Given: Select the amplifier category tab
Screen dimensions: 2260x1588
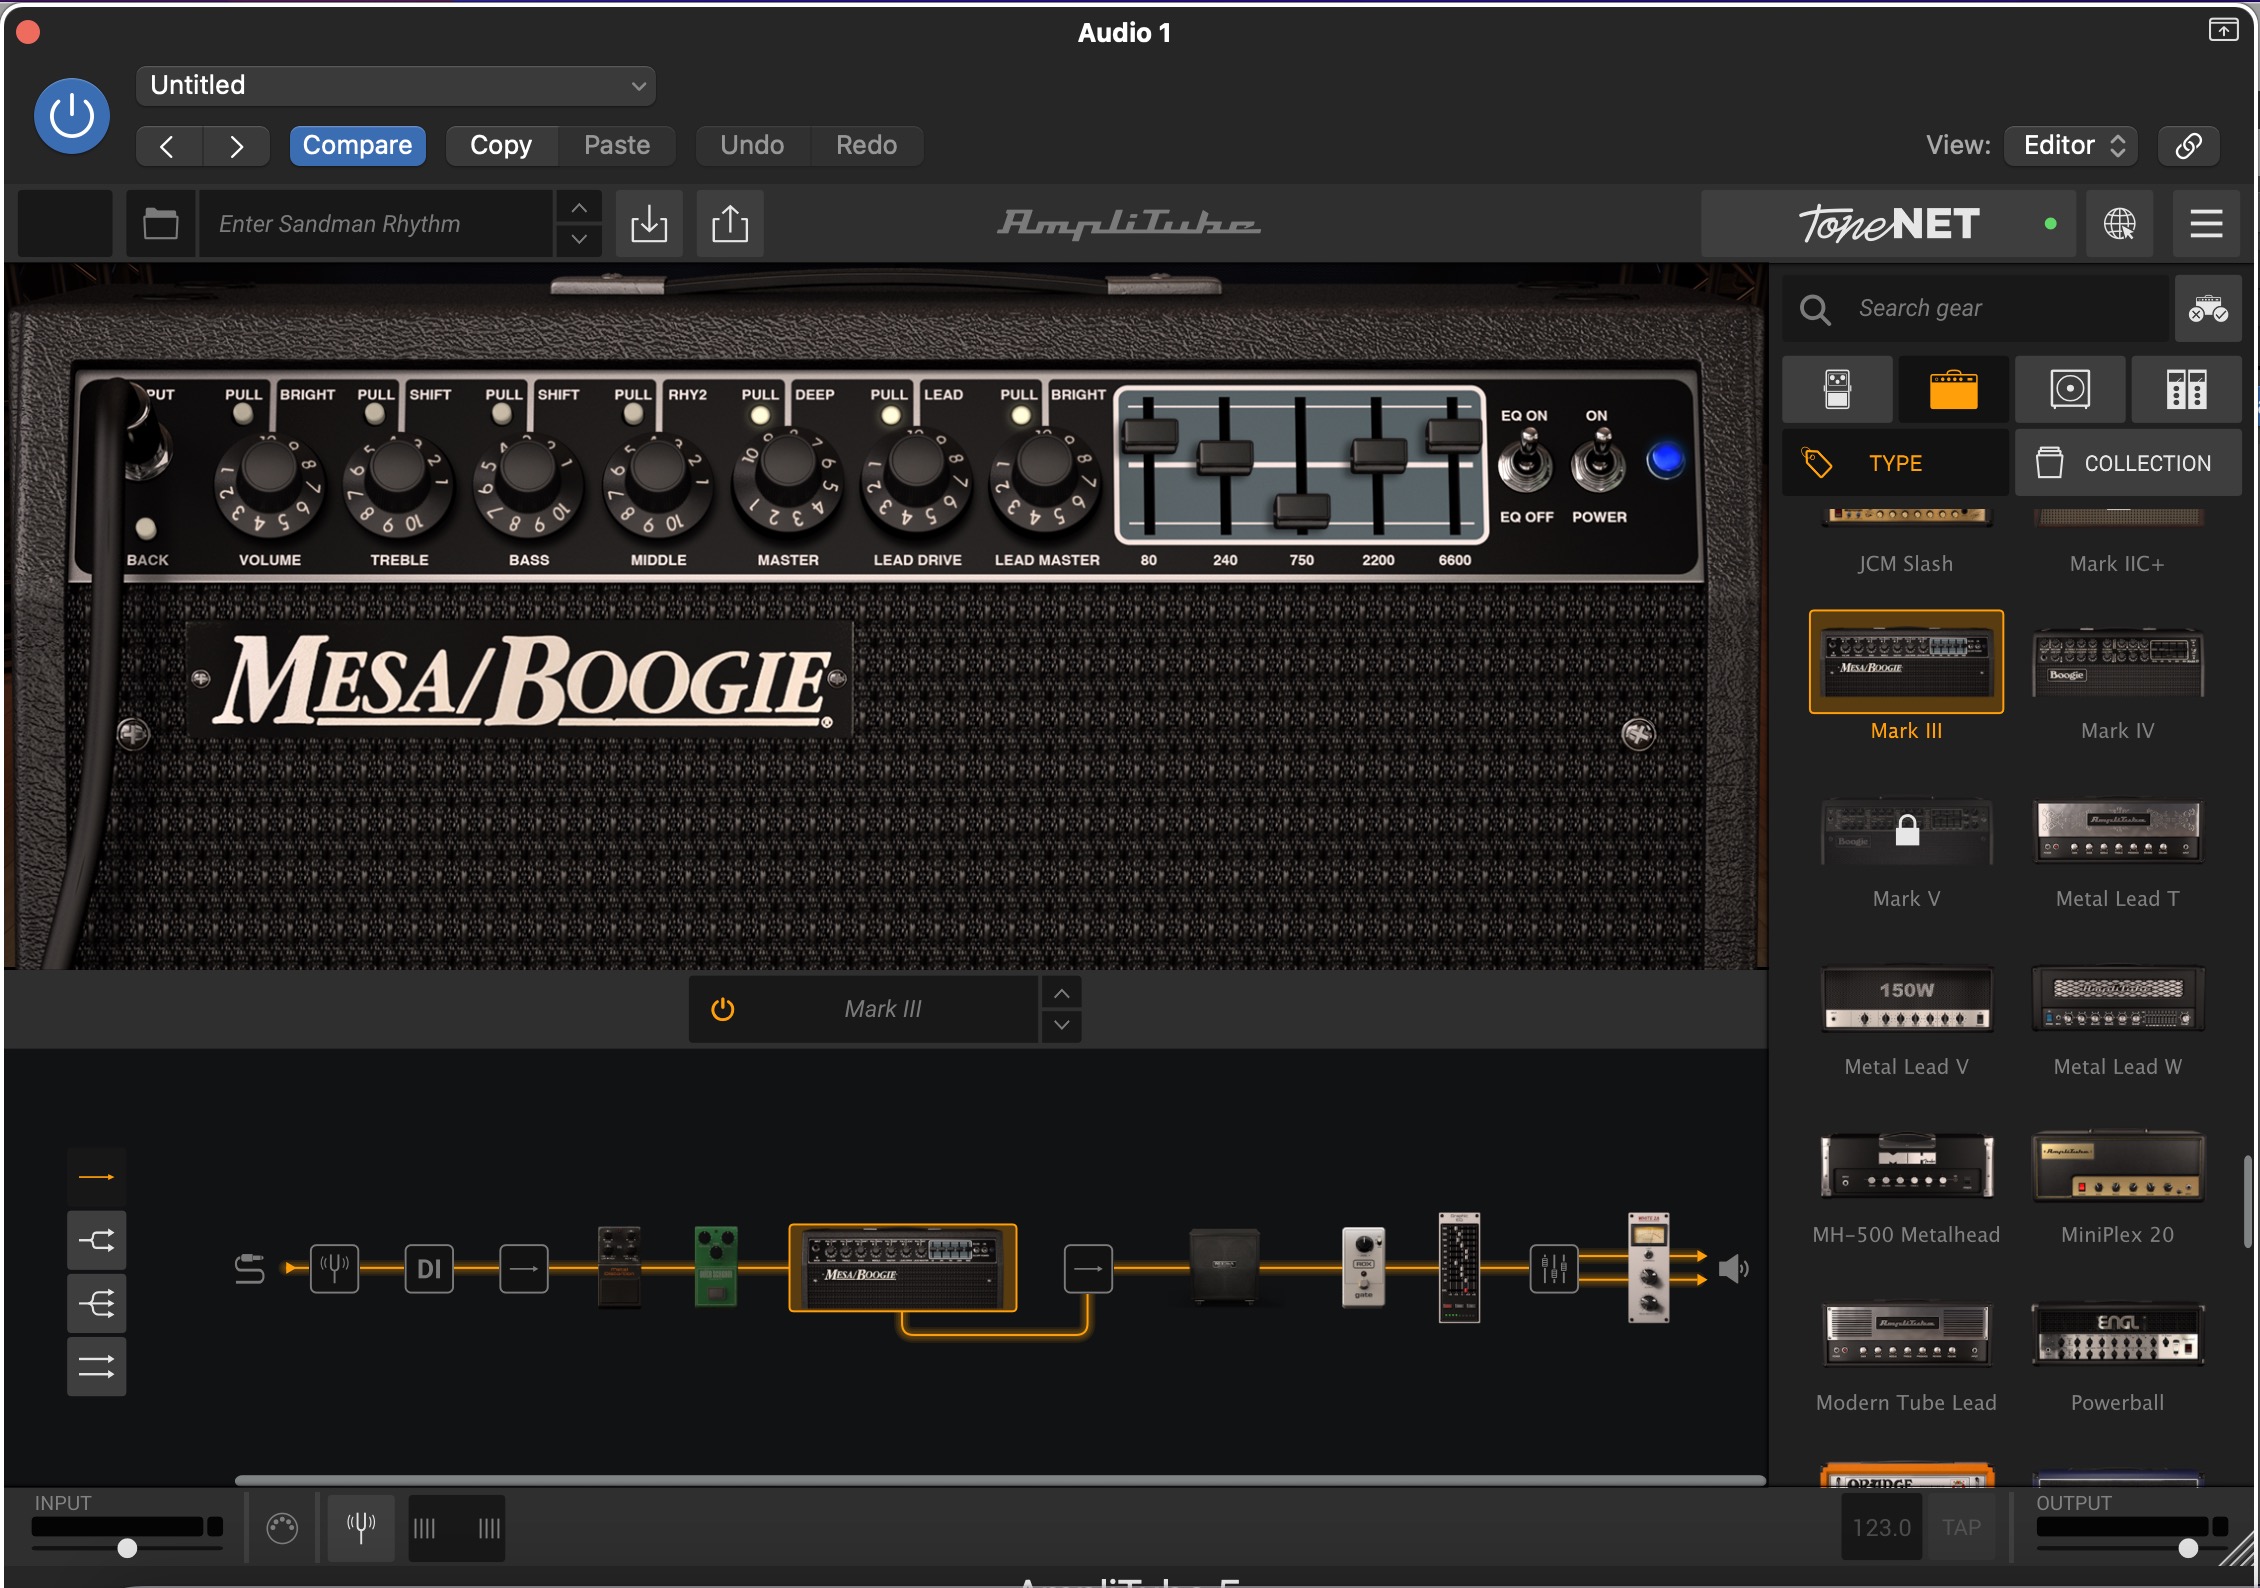Looking at the screenshot, I should [x=1953, y=389].
